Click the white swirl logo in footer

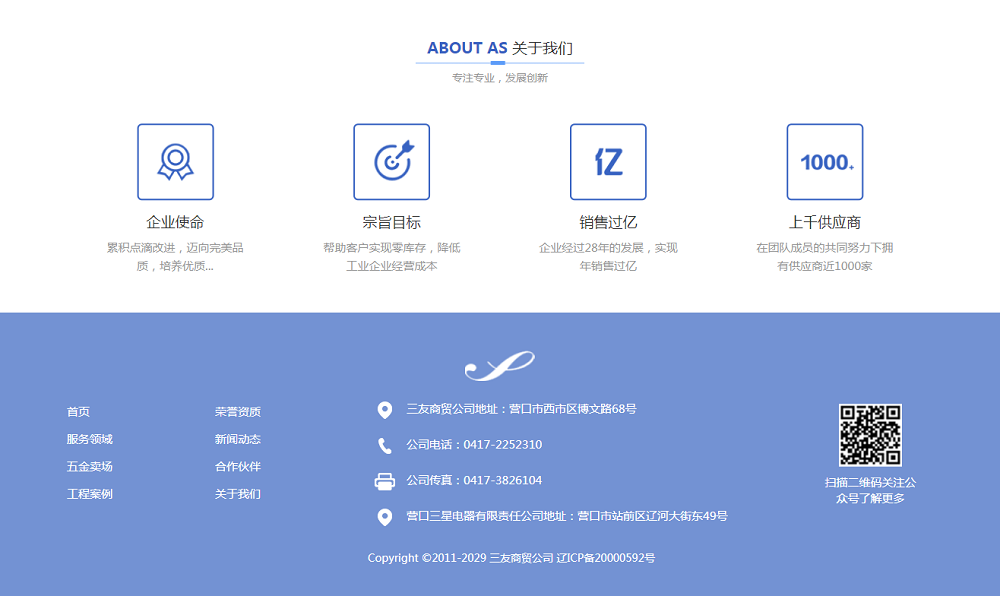pyautogui.click(x=500, y=367)
